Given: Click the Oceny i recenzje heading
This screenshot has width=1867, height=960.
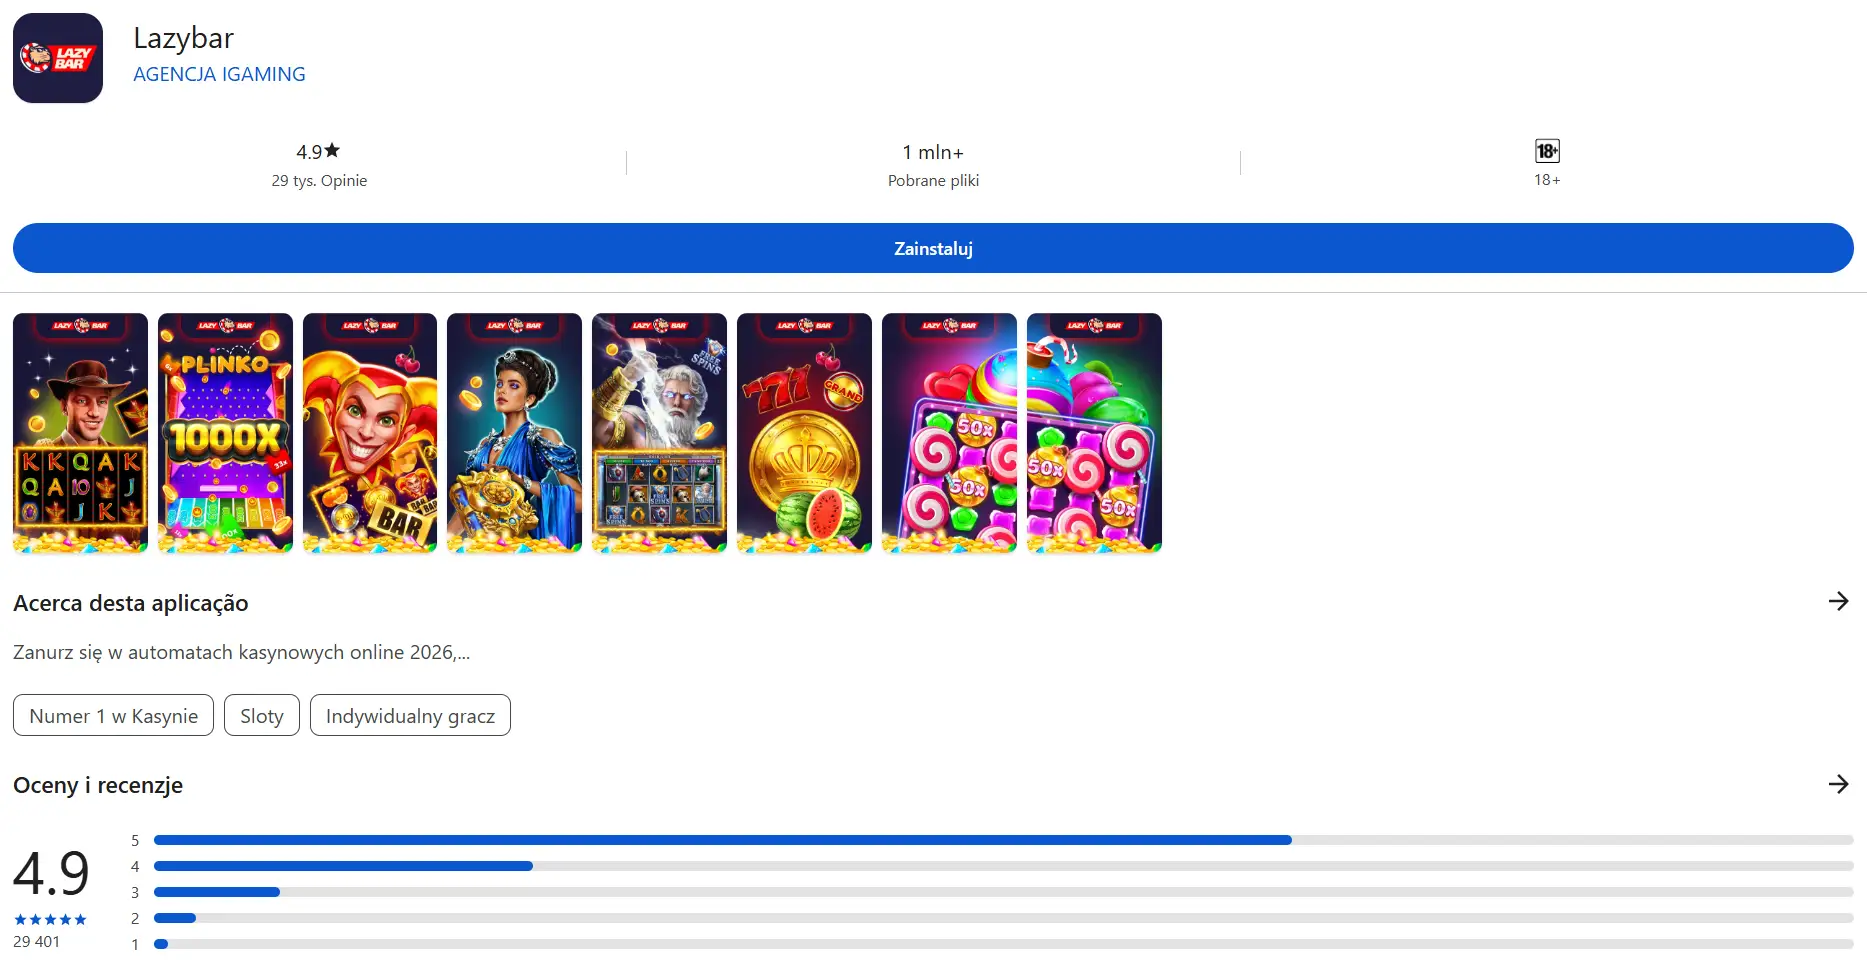Looking at the screenshot, I should click(x=98, y=785).
